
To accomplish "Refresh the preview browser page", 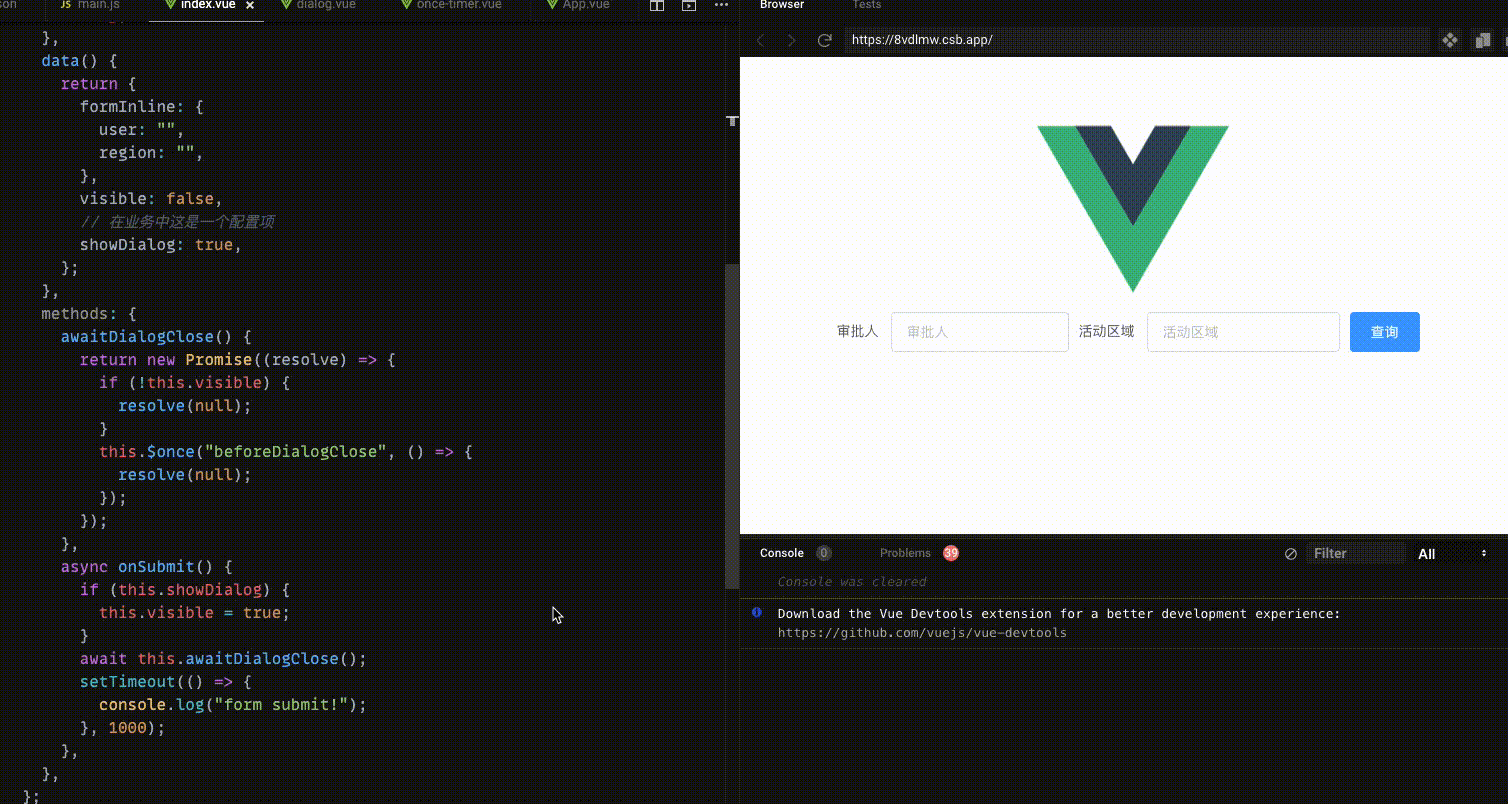I will click(825, 40).
